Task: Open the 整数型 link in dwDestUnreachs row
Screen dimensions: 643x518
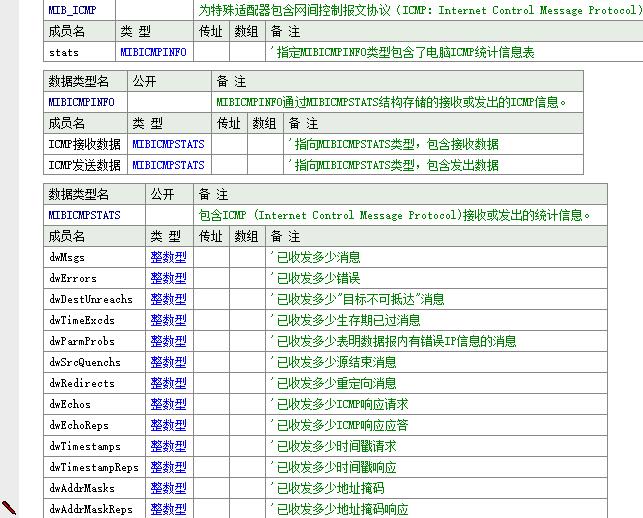Action: 169,299
